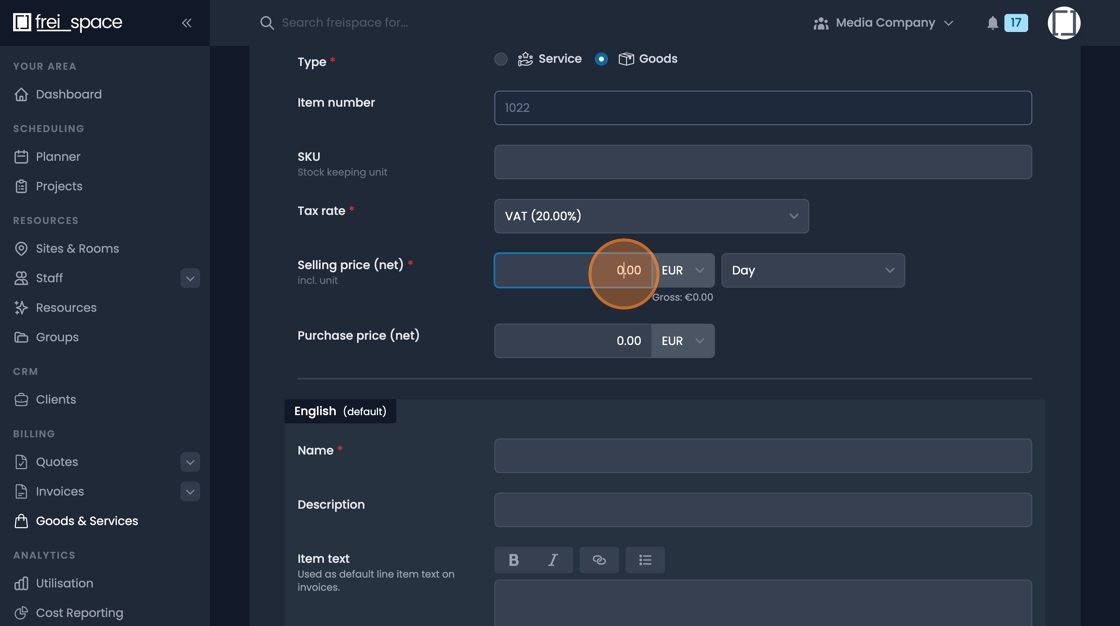Insert link using the link icon
The image size is (1120, 626).
click(x=599, y=560)
